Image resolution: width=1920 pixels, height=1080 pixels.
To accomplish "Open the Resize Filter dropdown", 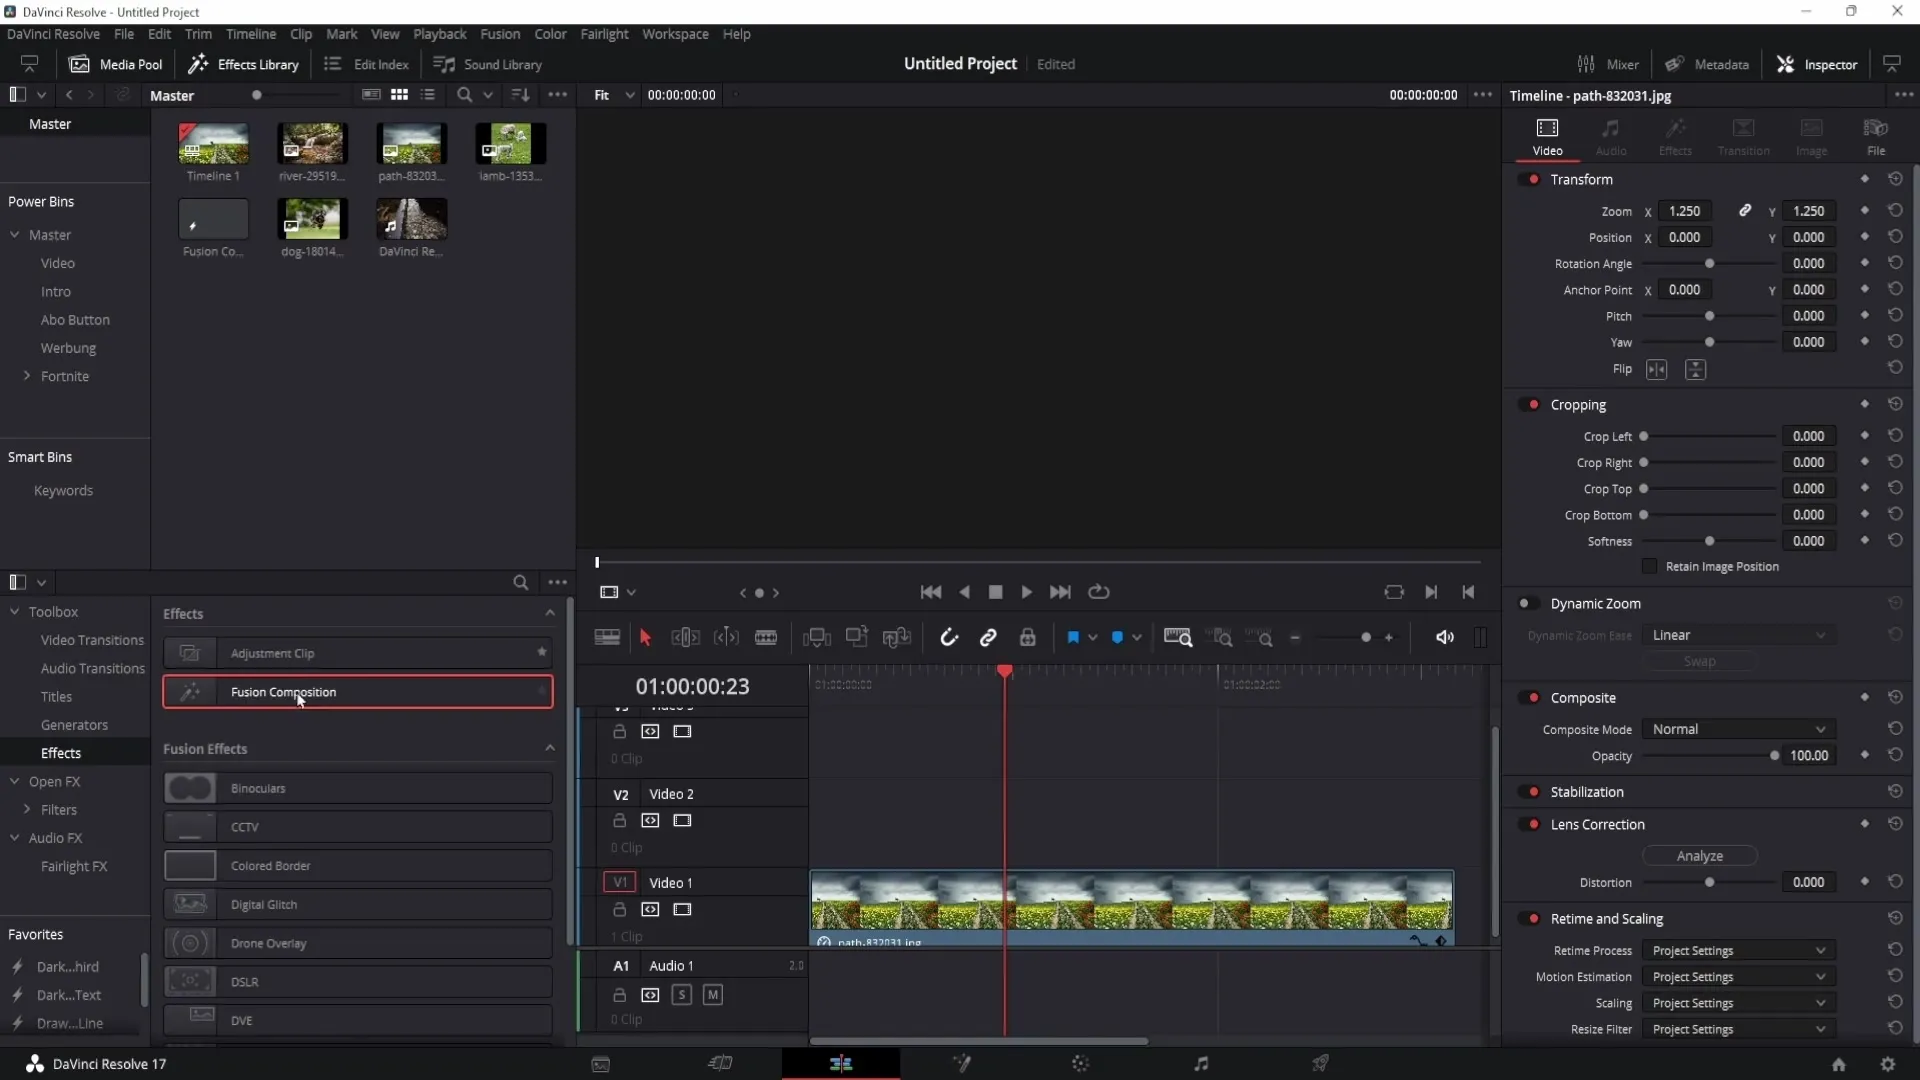I will tap(1739, 1030).
